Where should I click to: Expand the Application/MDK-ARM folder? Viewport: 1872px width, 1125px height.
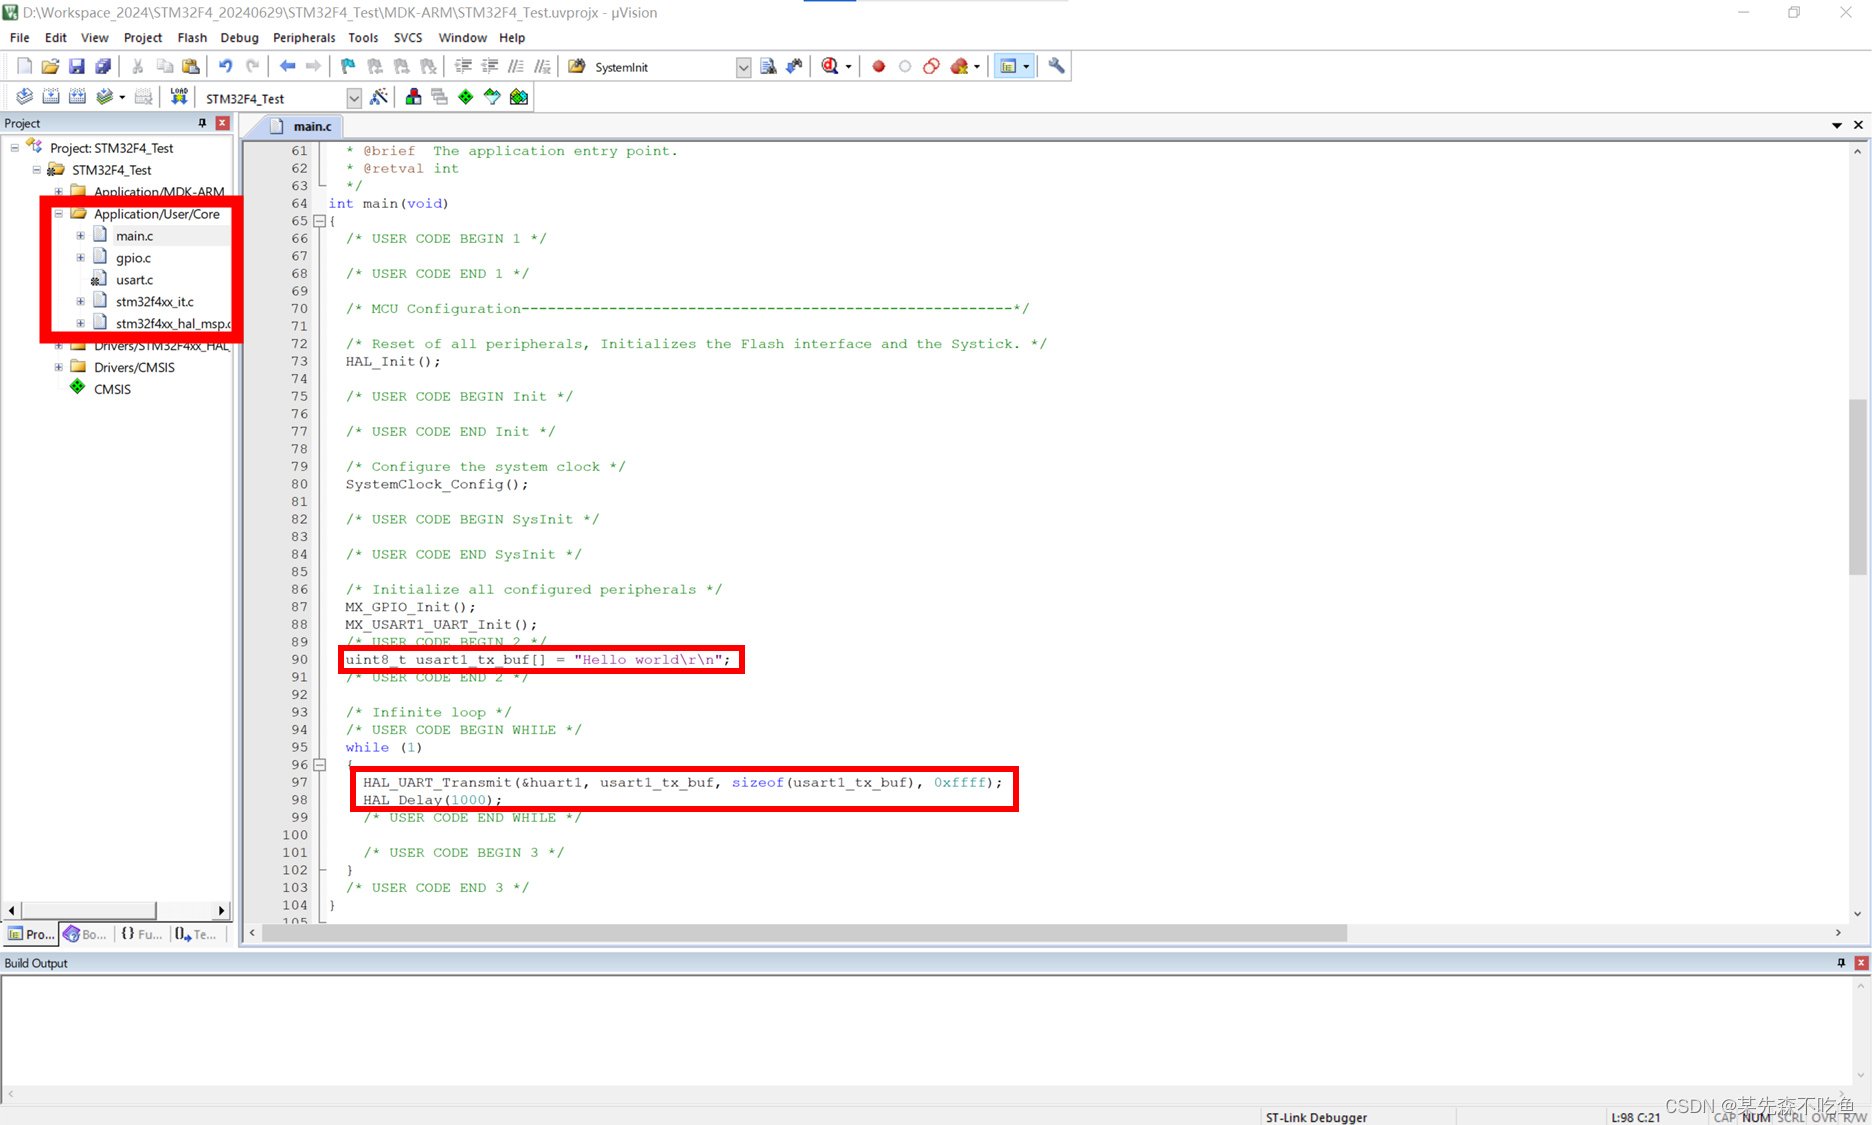coord(59,191)
